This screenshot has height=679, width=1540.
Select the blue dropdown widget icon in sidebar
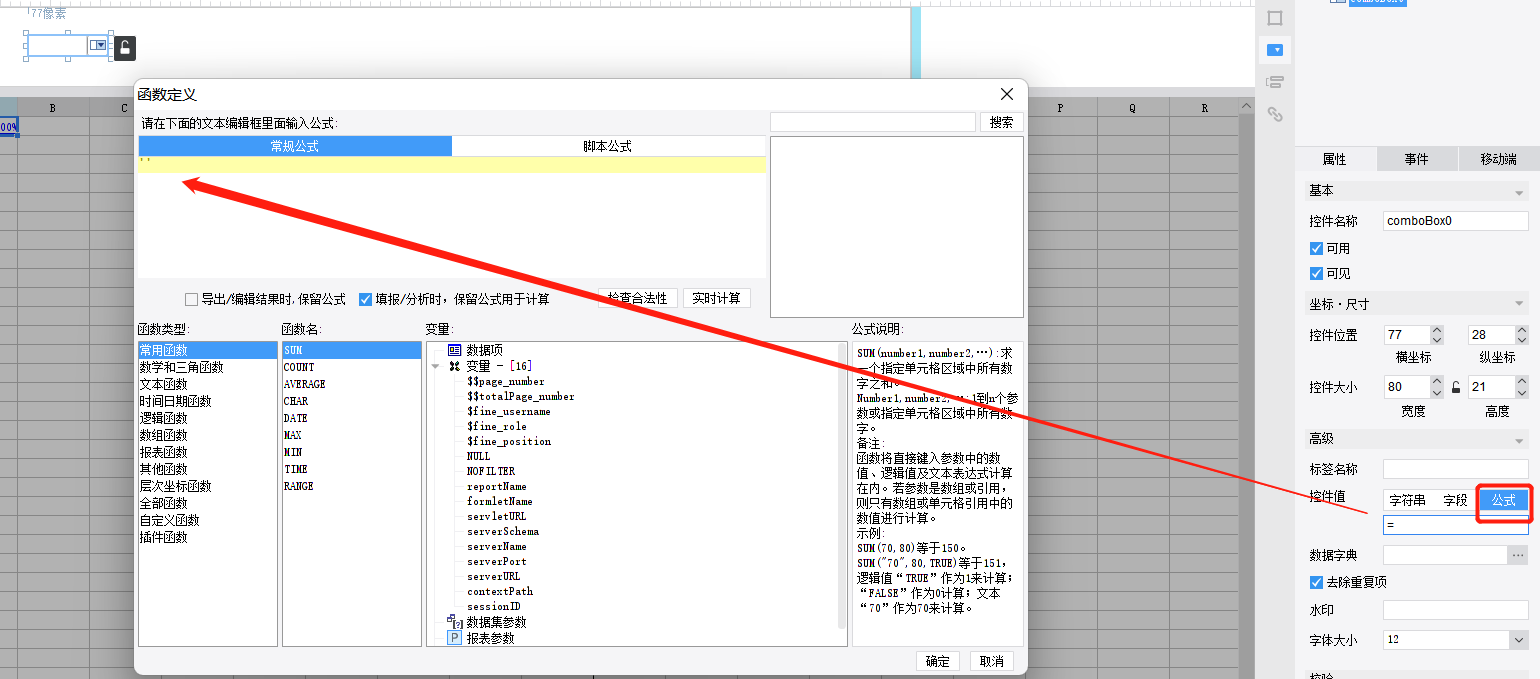point(1275,49)
